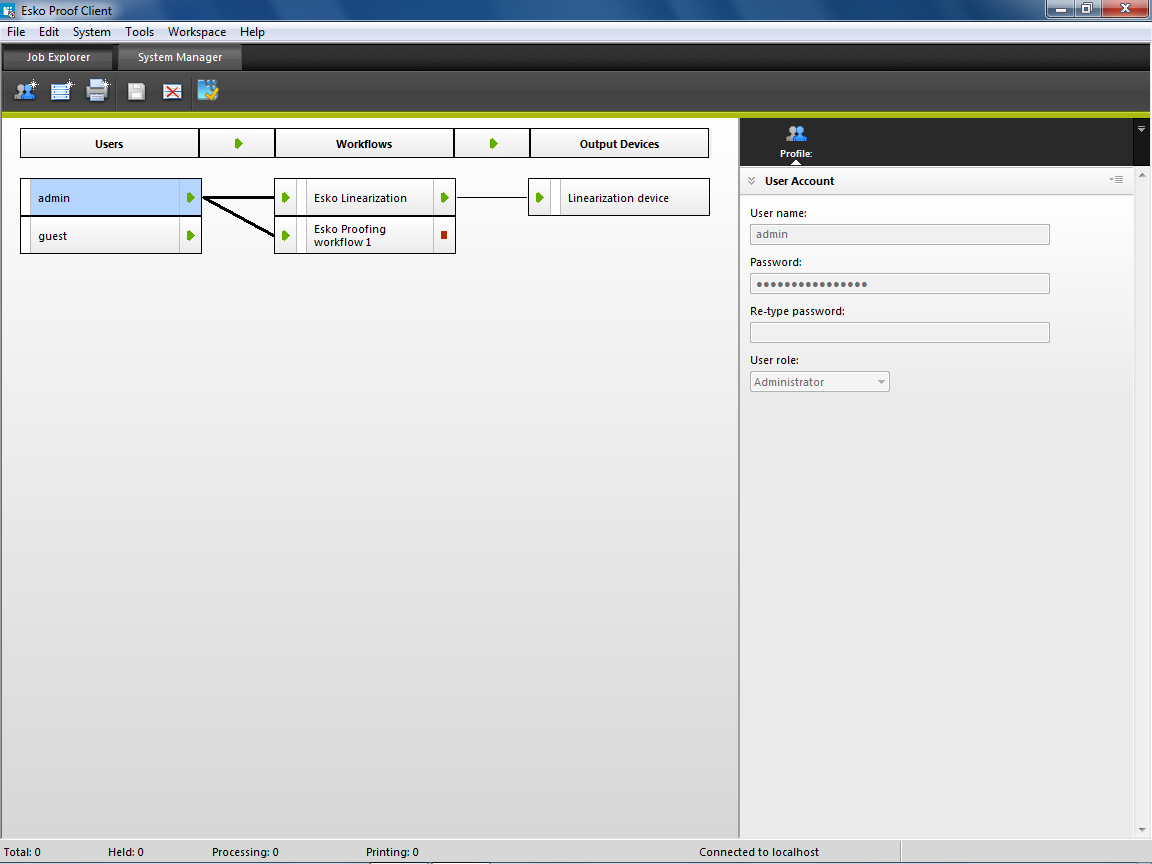Click green arrow left of Esko Proofing workflow 1
This screenshot has width=1152, height=864.
(x=286, y=236)
